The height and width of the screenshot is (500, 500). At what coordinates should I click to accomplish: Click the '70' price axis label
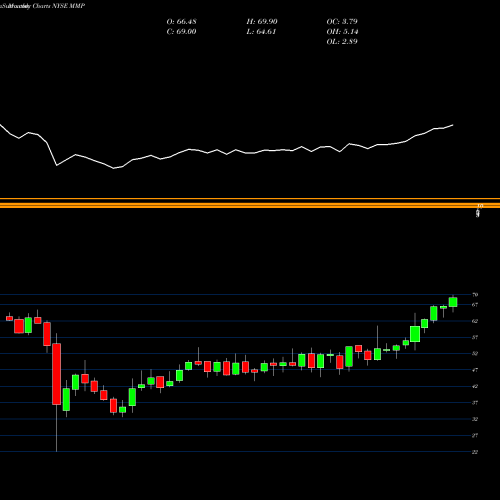coord(475,295)
